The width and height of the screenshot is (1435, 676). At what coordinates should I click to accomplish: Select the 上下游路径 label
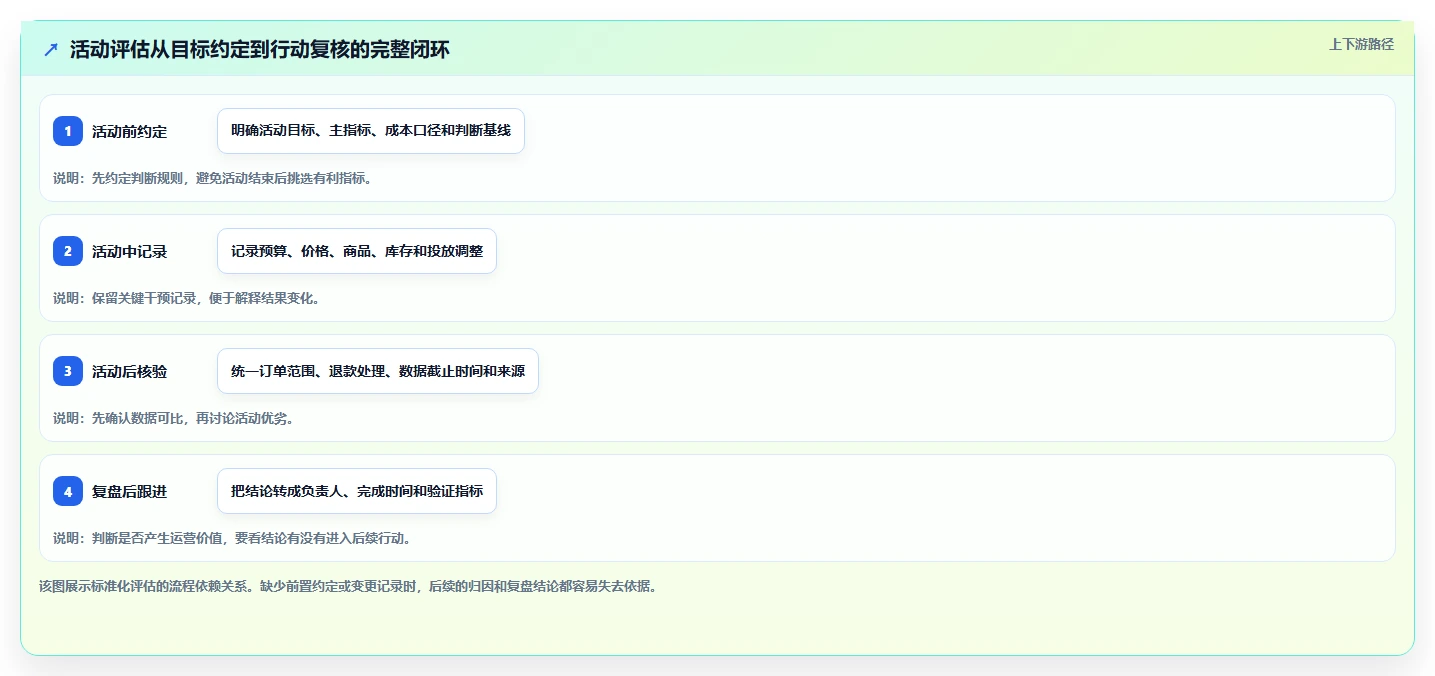point(1361,44)
